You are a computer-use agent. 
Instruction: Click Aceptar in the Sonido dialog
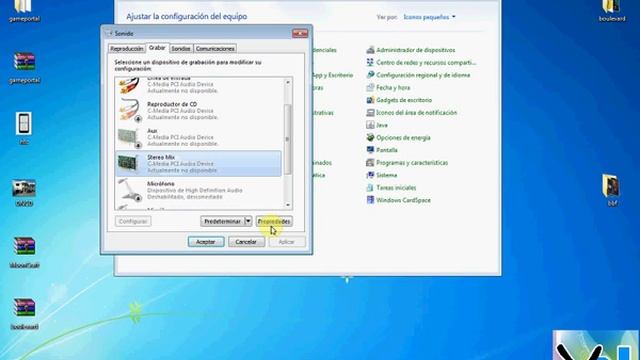[x=206, y=242]
